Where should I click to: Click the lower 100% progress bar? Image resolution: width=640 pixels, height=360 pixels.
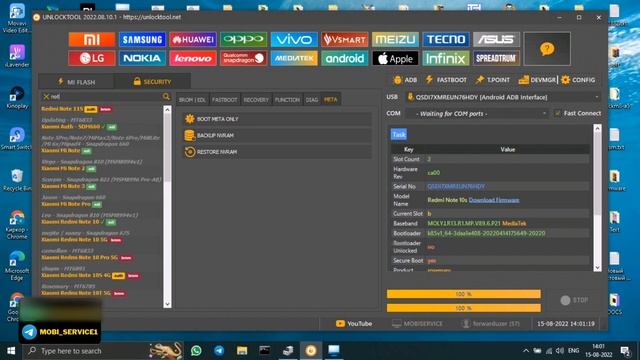click(464, 308)
